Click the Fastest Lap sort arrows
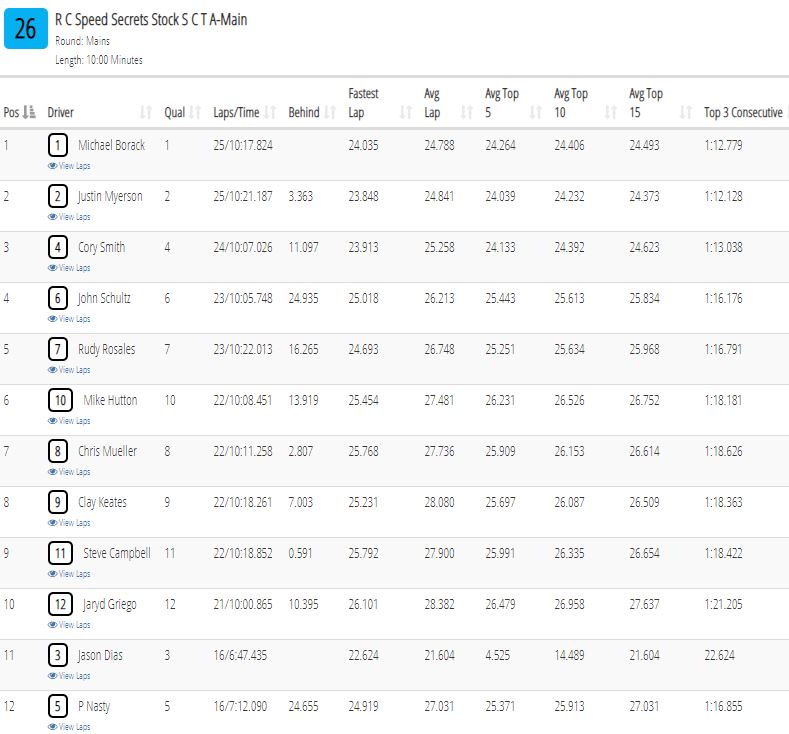 [x=406, y=112]
